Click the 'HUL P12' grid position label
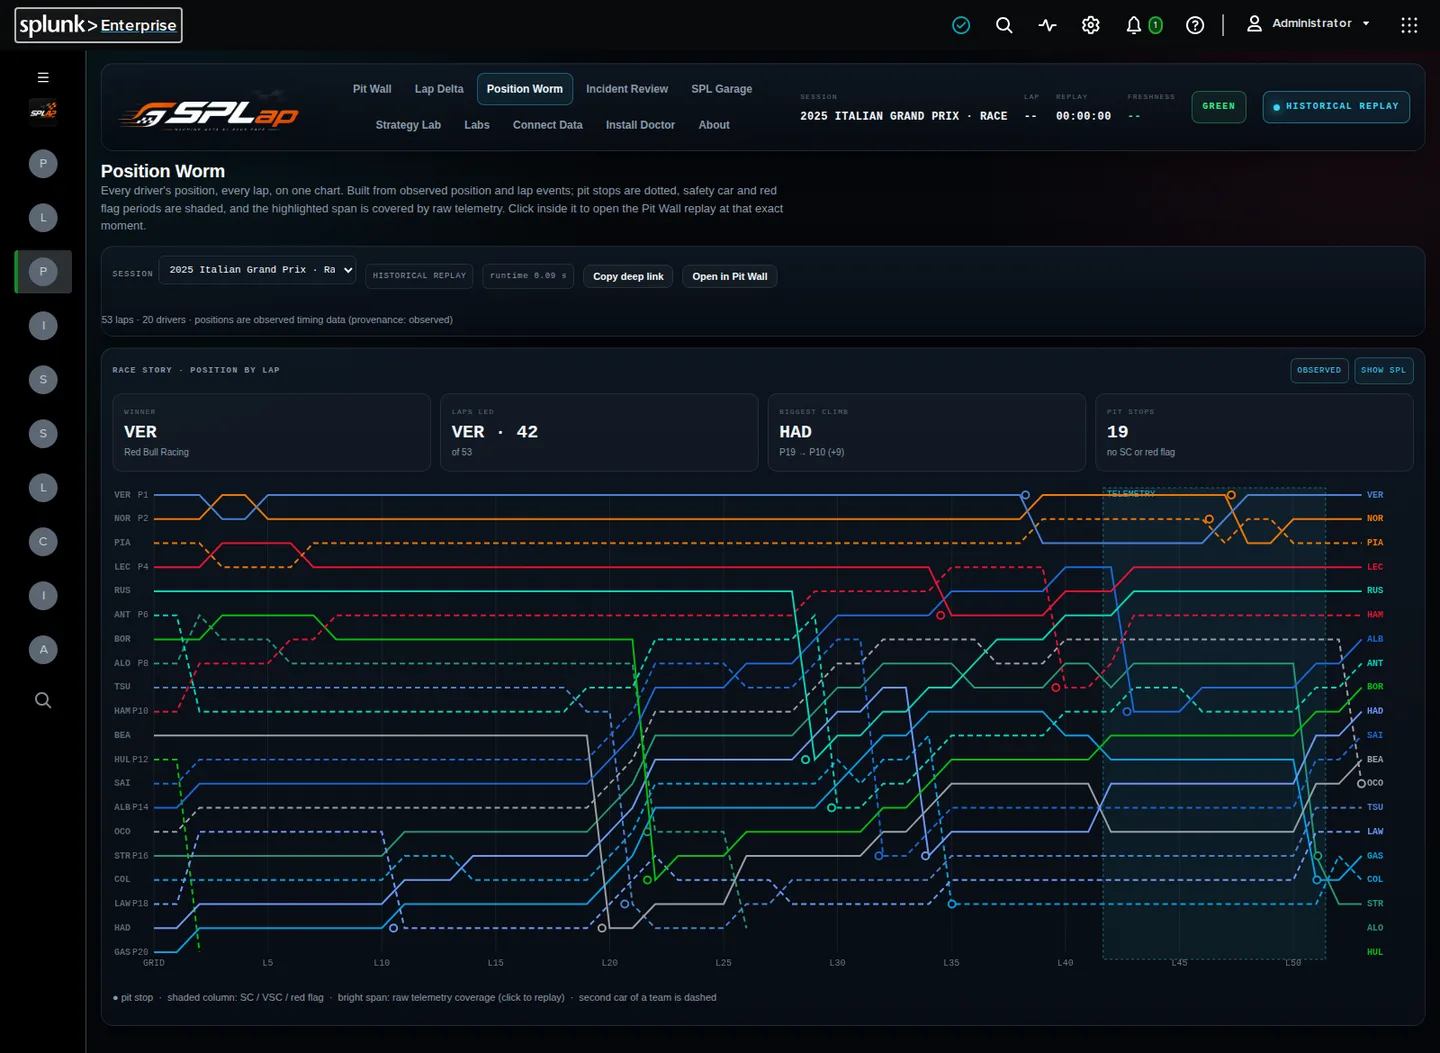Image resolution: width=1440 pixels, height=1053 pixels. 131,760
